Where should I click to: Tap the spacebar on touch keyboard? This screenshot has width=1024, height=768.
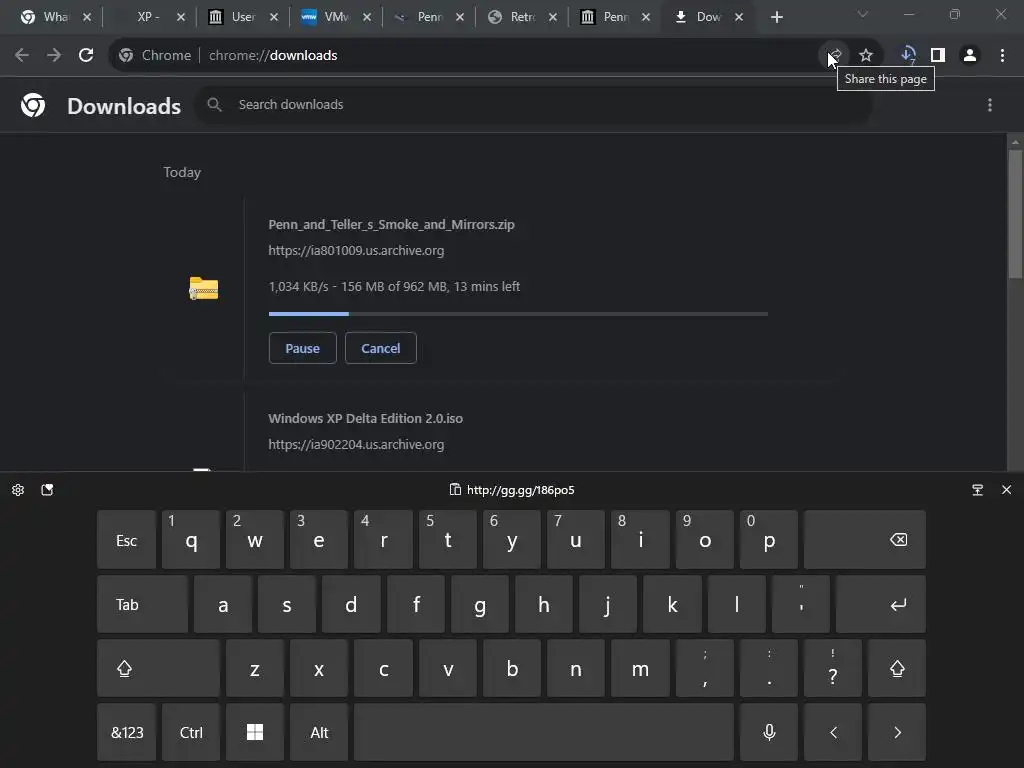pos(544,732)
